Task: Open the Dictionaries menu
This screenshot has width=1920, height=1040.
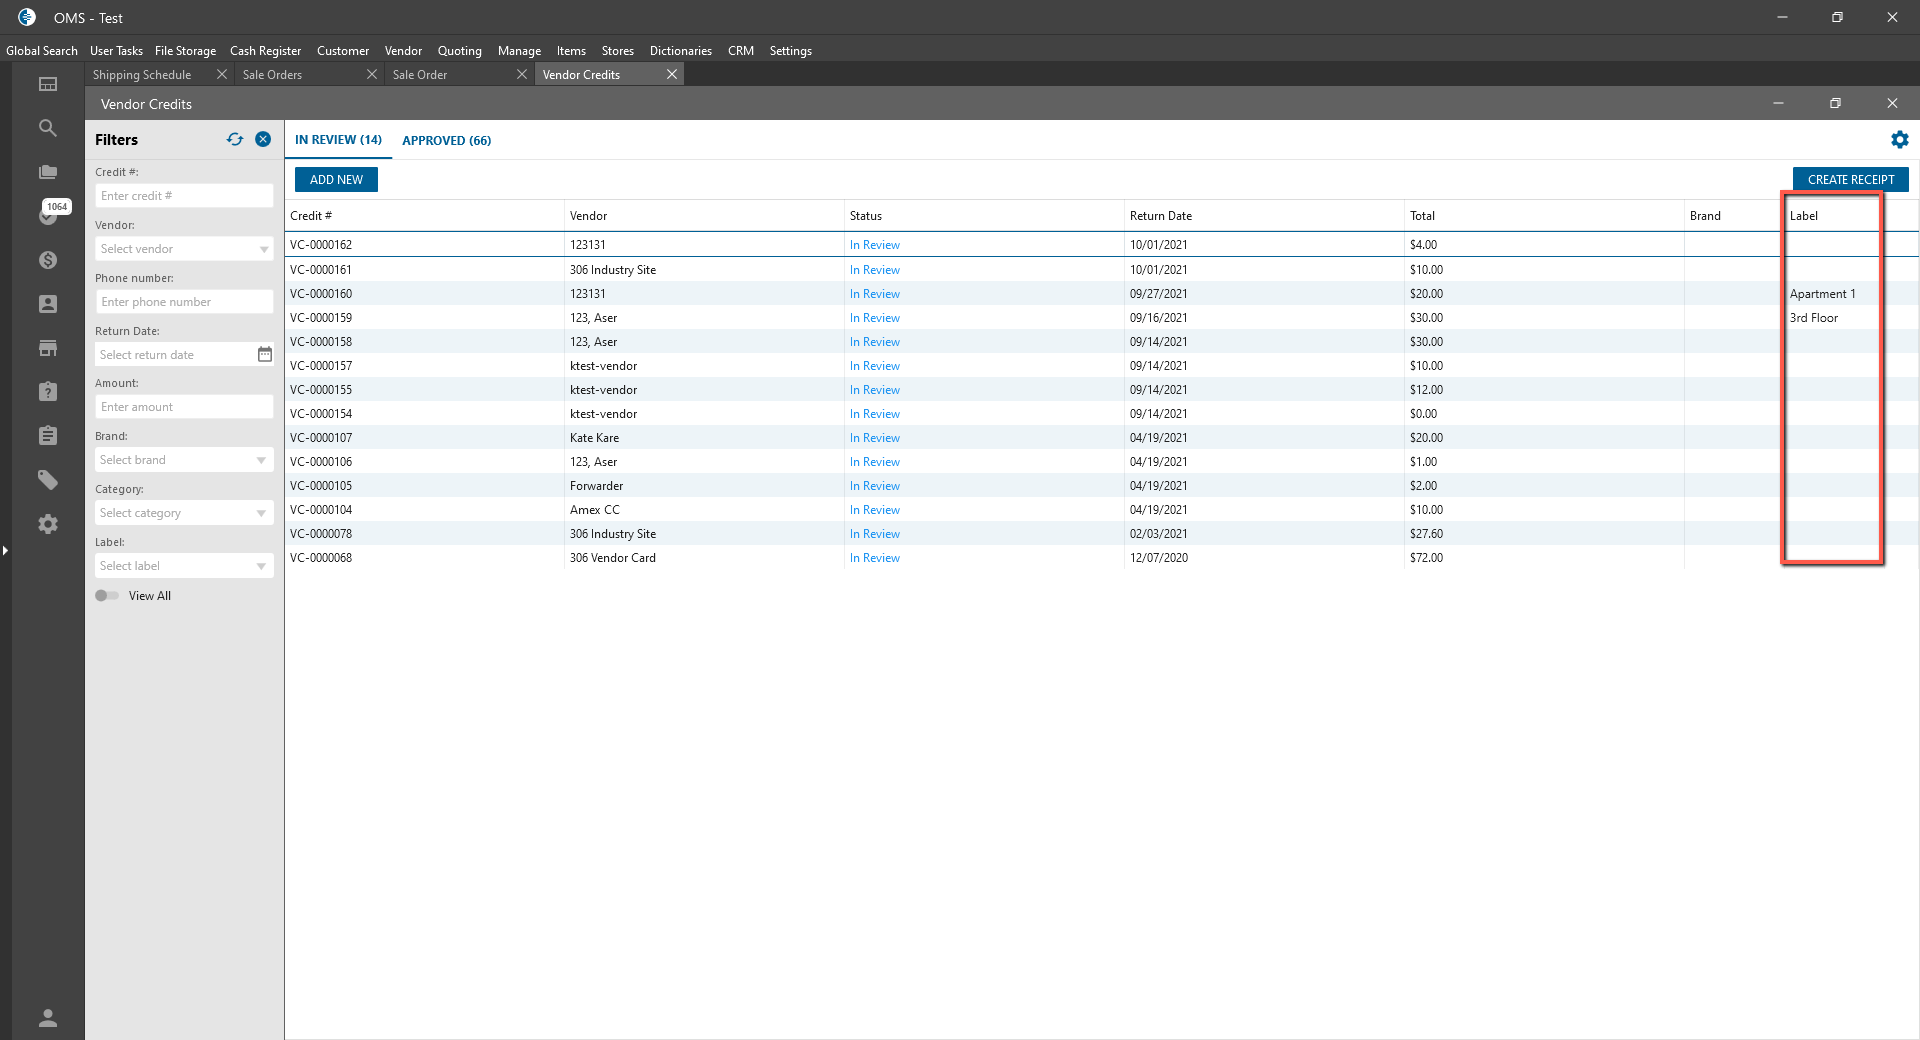Action: [x=681, y=51]
